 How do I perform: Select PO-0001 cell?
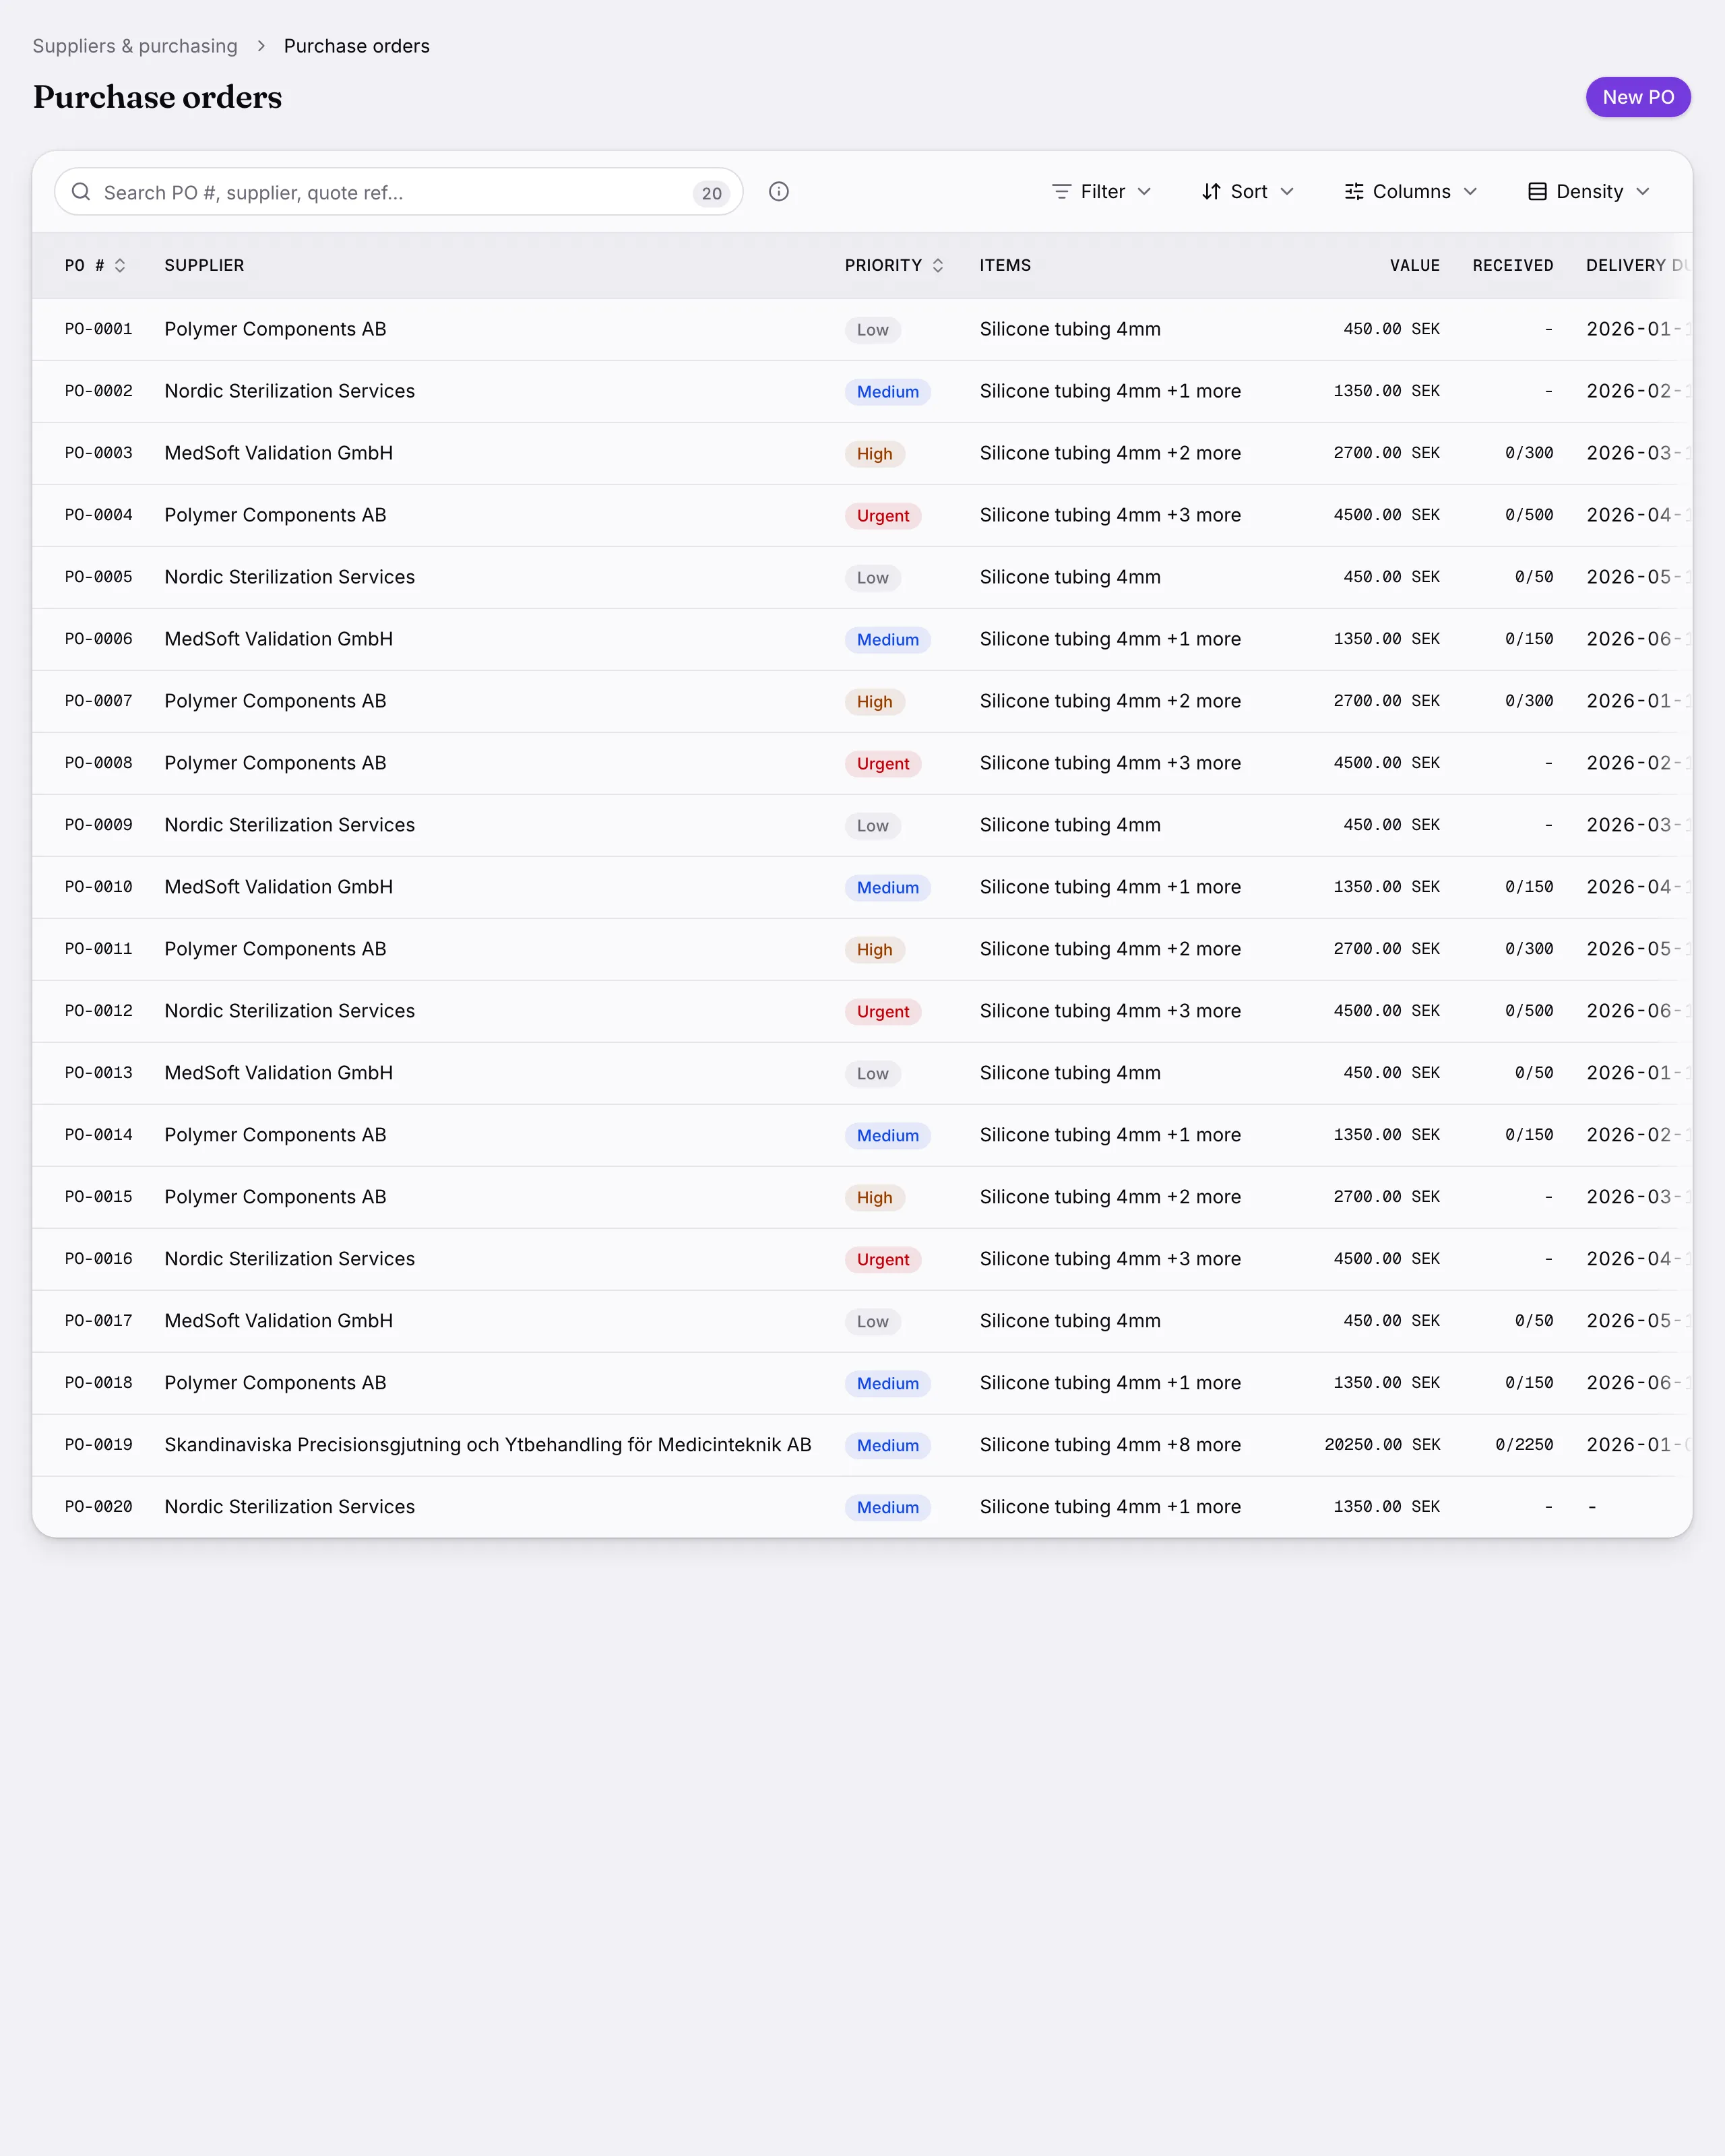pyautogui.click(x=99, y=329)
